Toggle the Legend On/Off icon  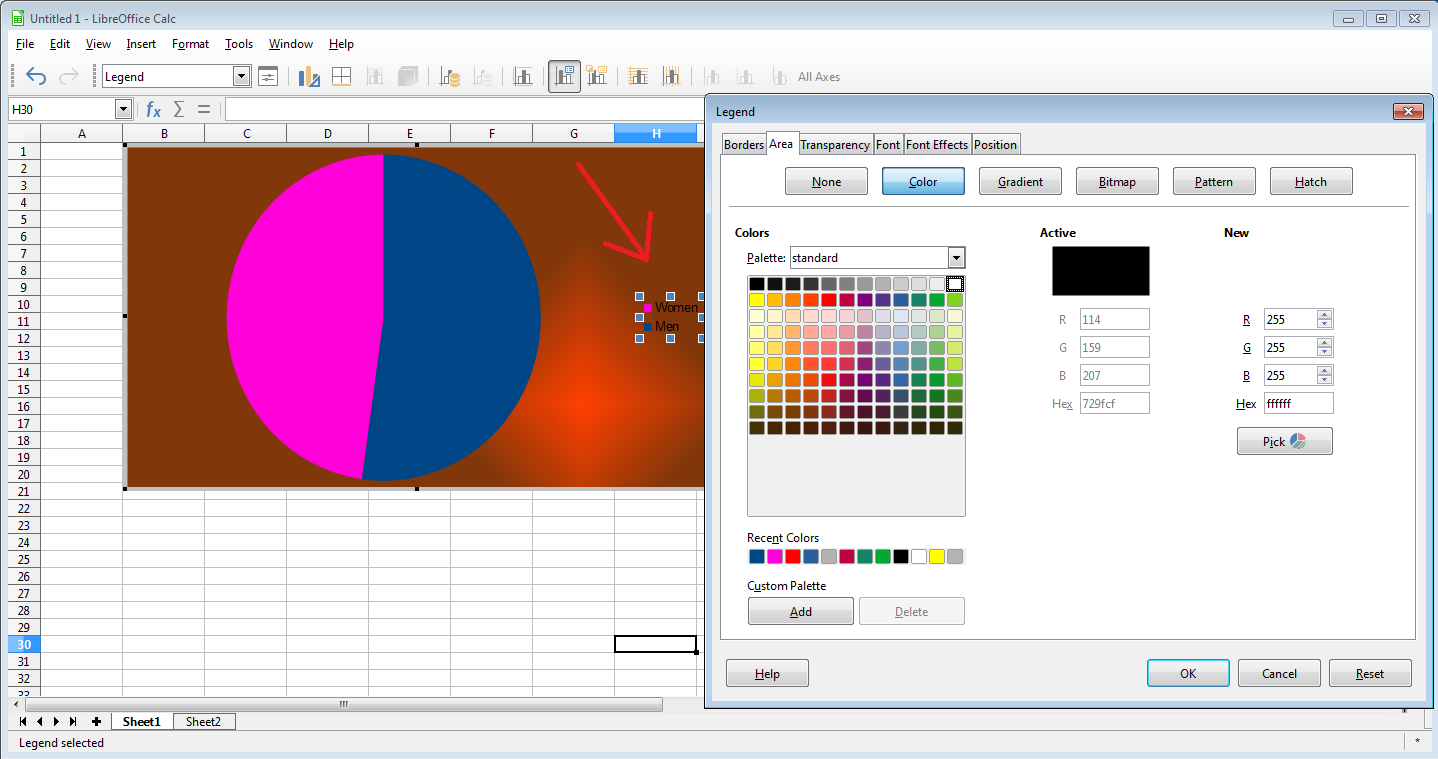565,76
